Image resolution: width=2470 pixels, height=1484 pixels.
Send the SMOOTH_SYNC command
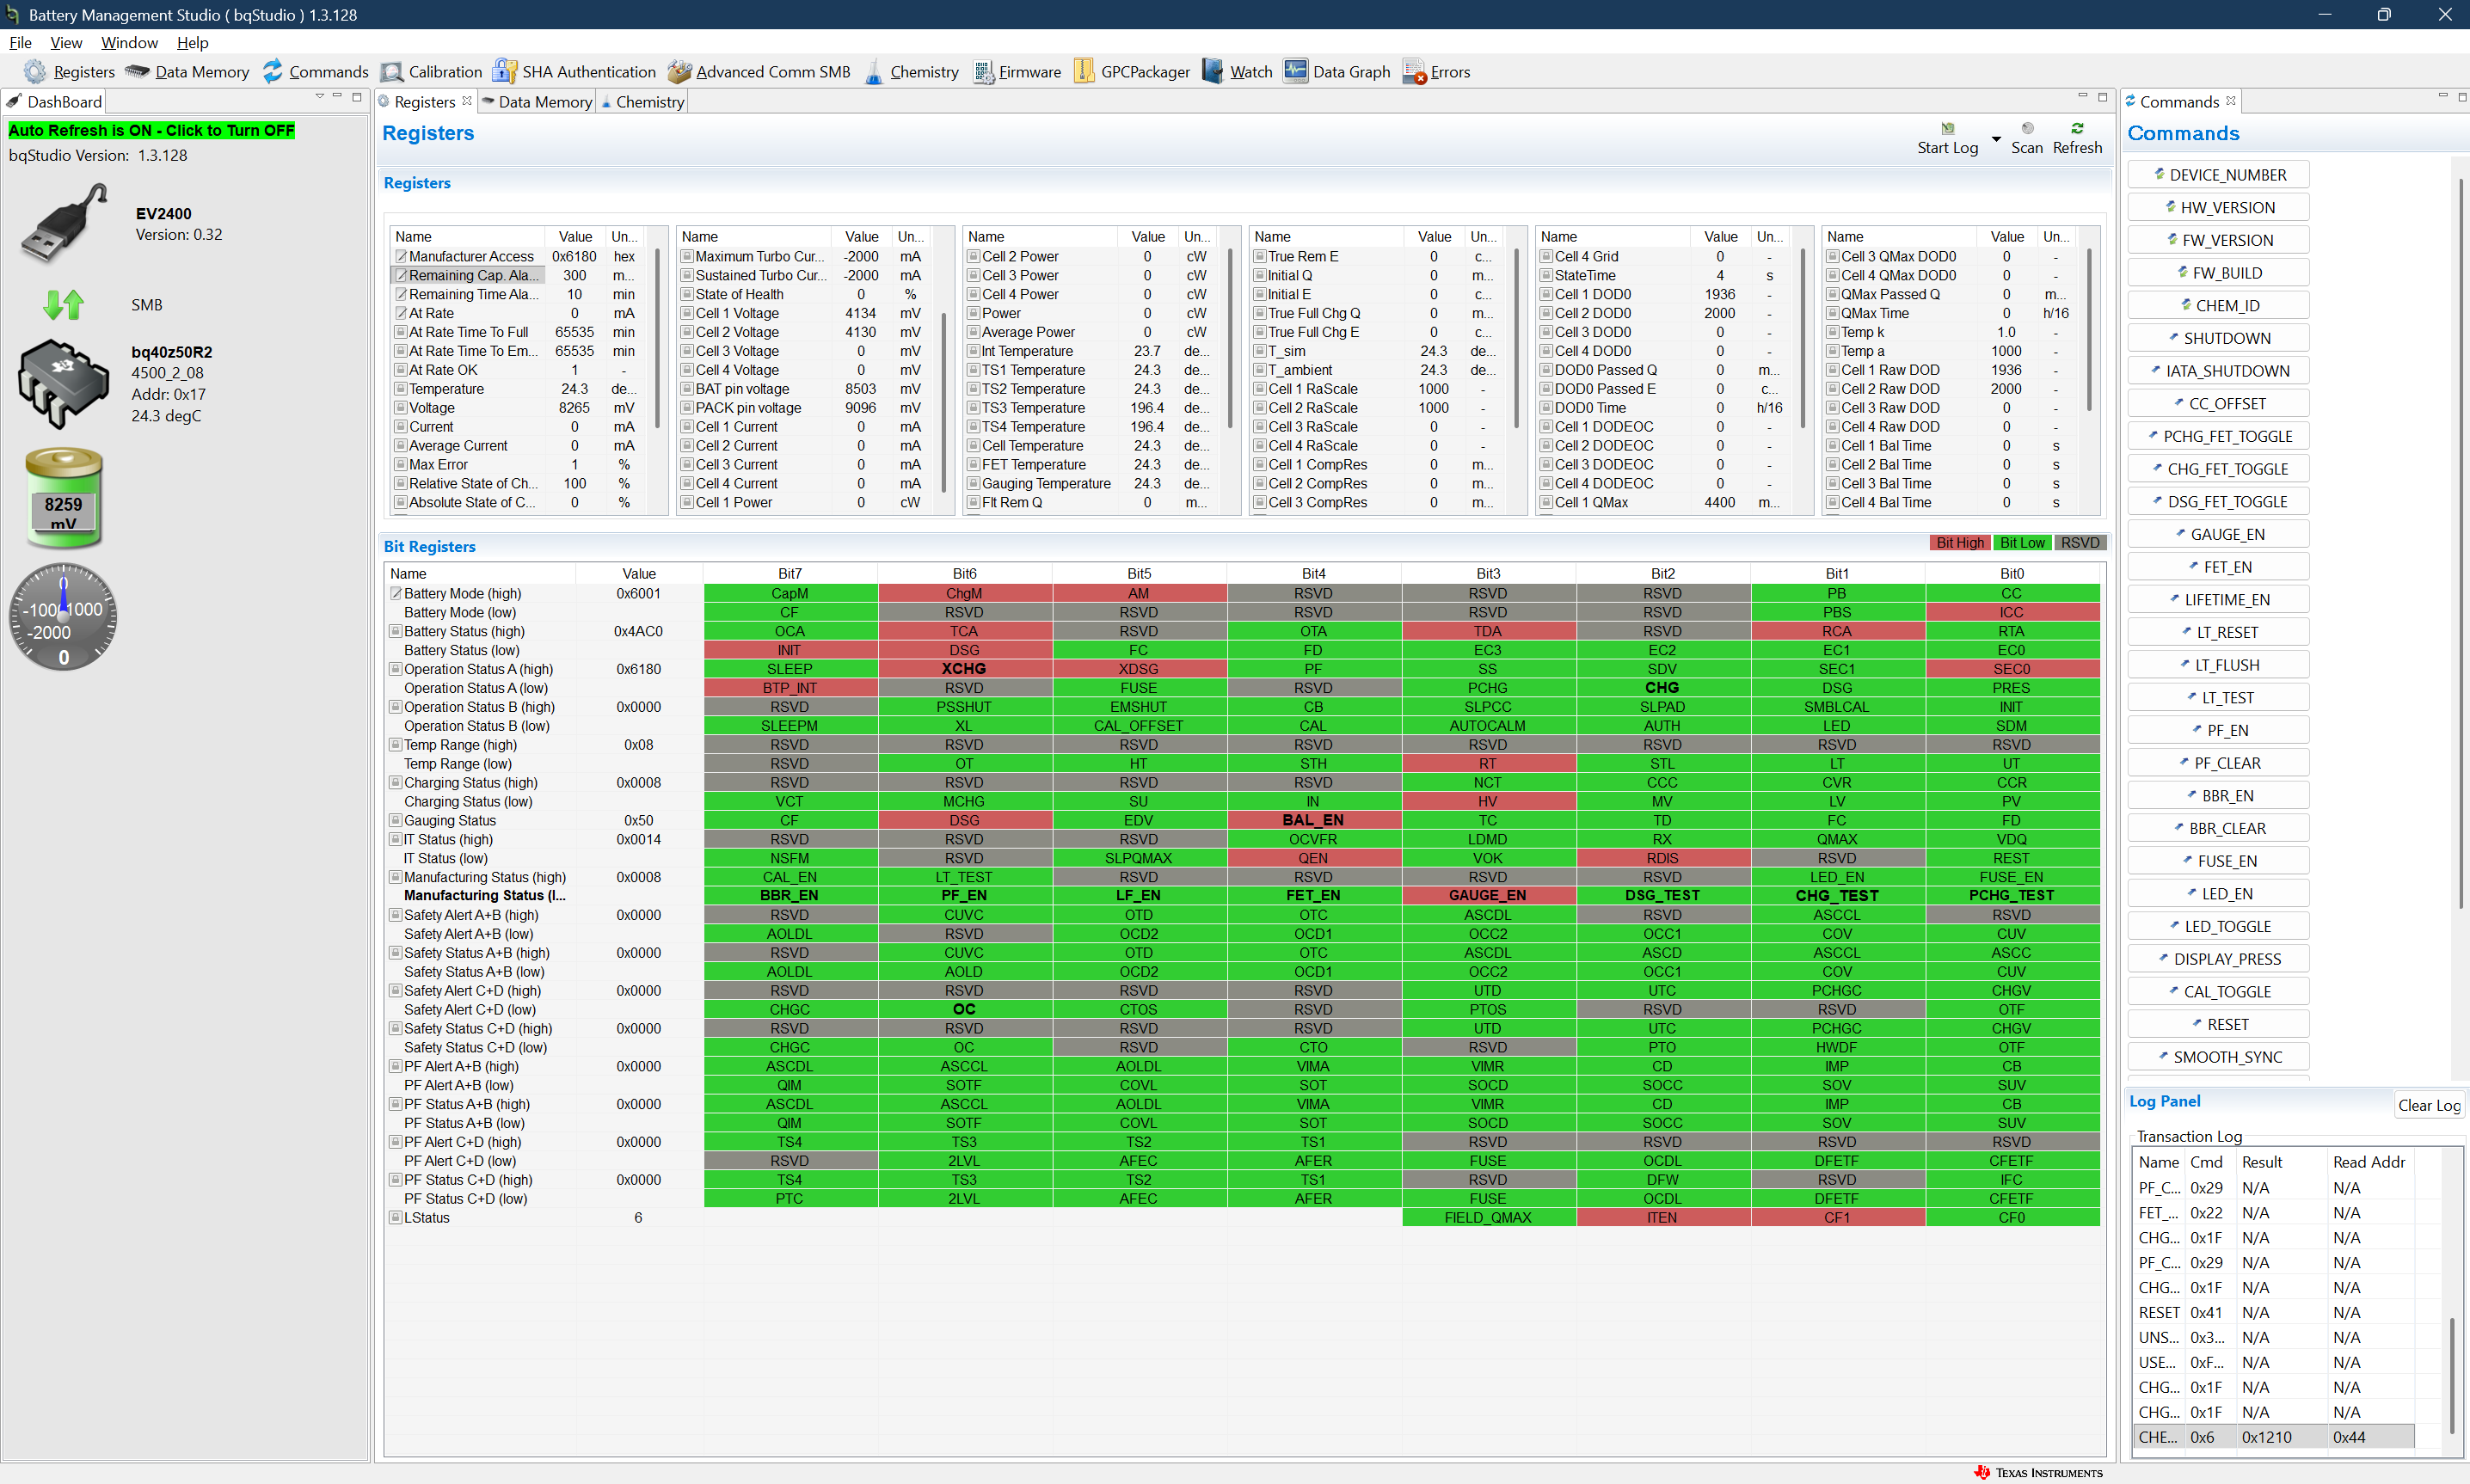pos(2218,1057)
